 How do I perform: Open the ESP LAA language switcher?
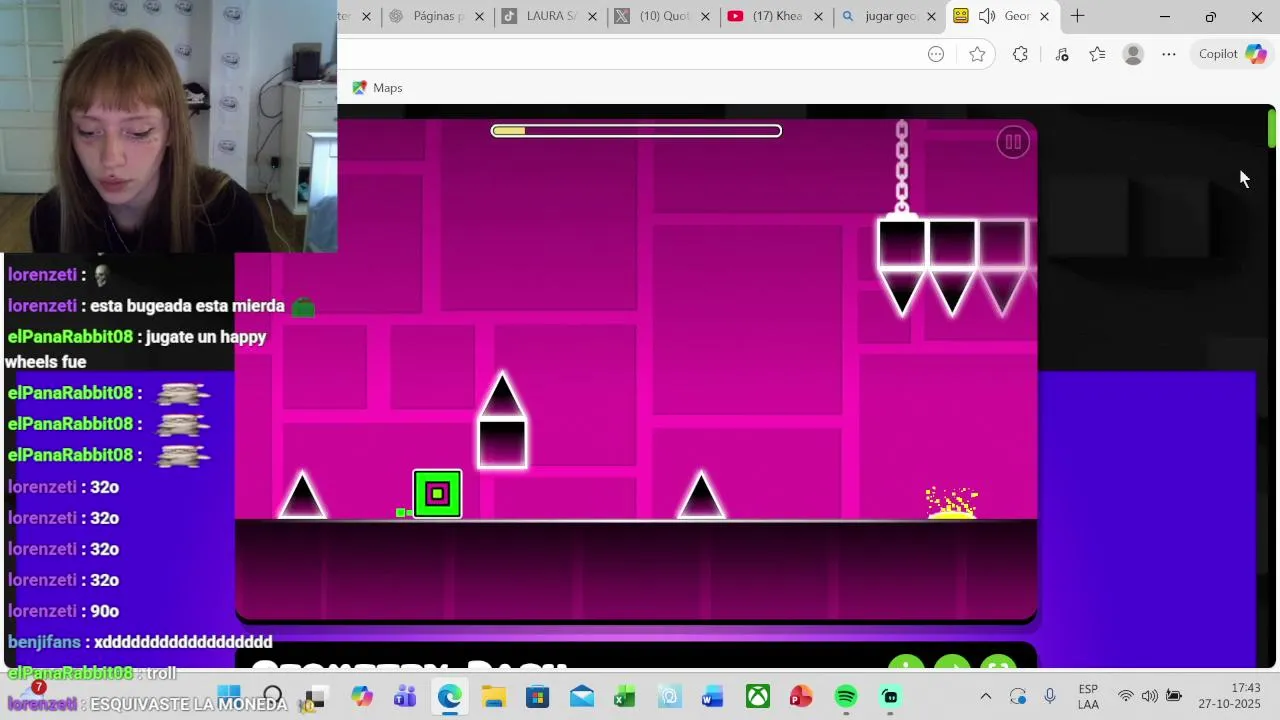coord(1088,696)
